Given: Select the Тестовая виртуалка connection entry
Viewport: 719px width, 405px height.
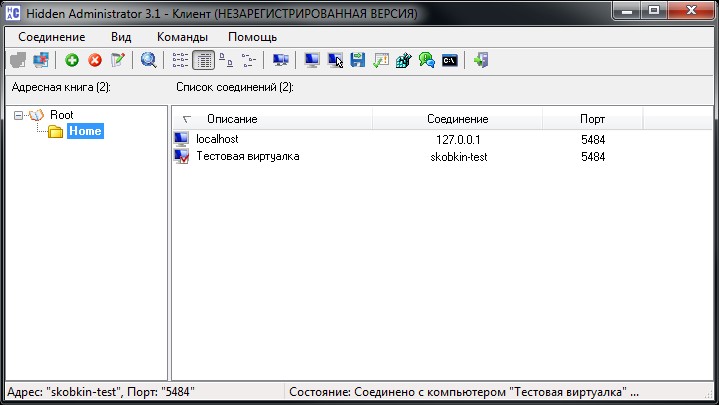Looking at the screenshot, I should [x=247, y=157].
